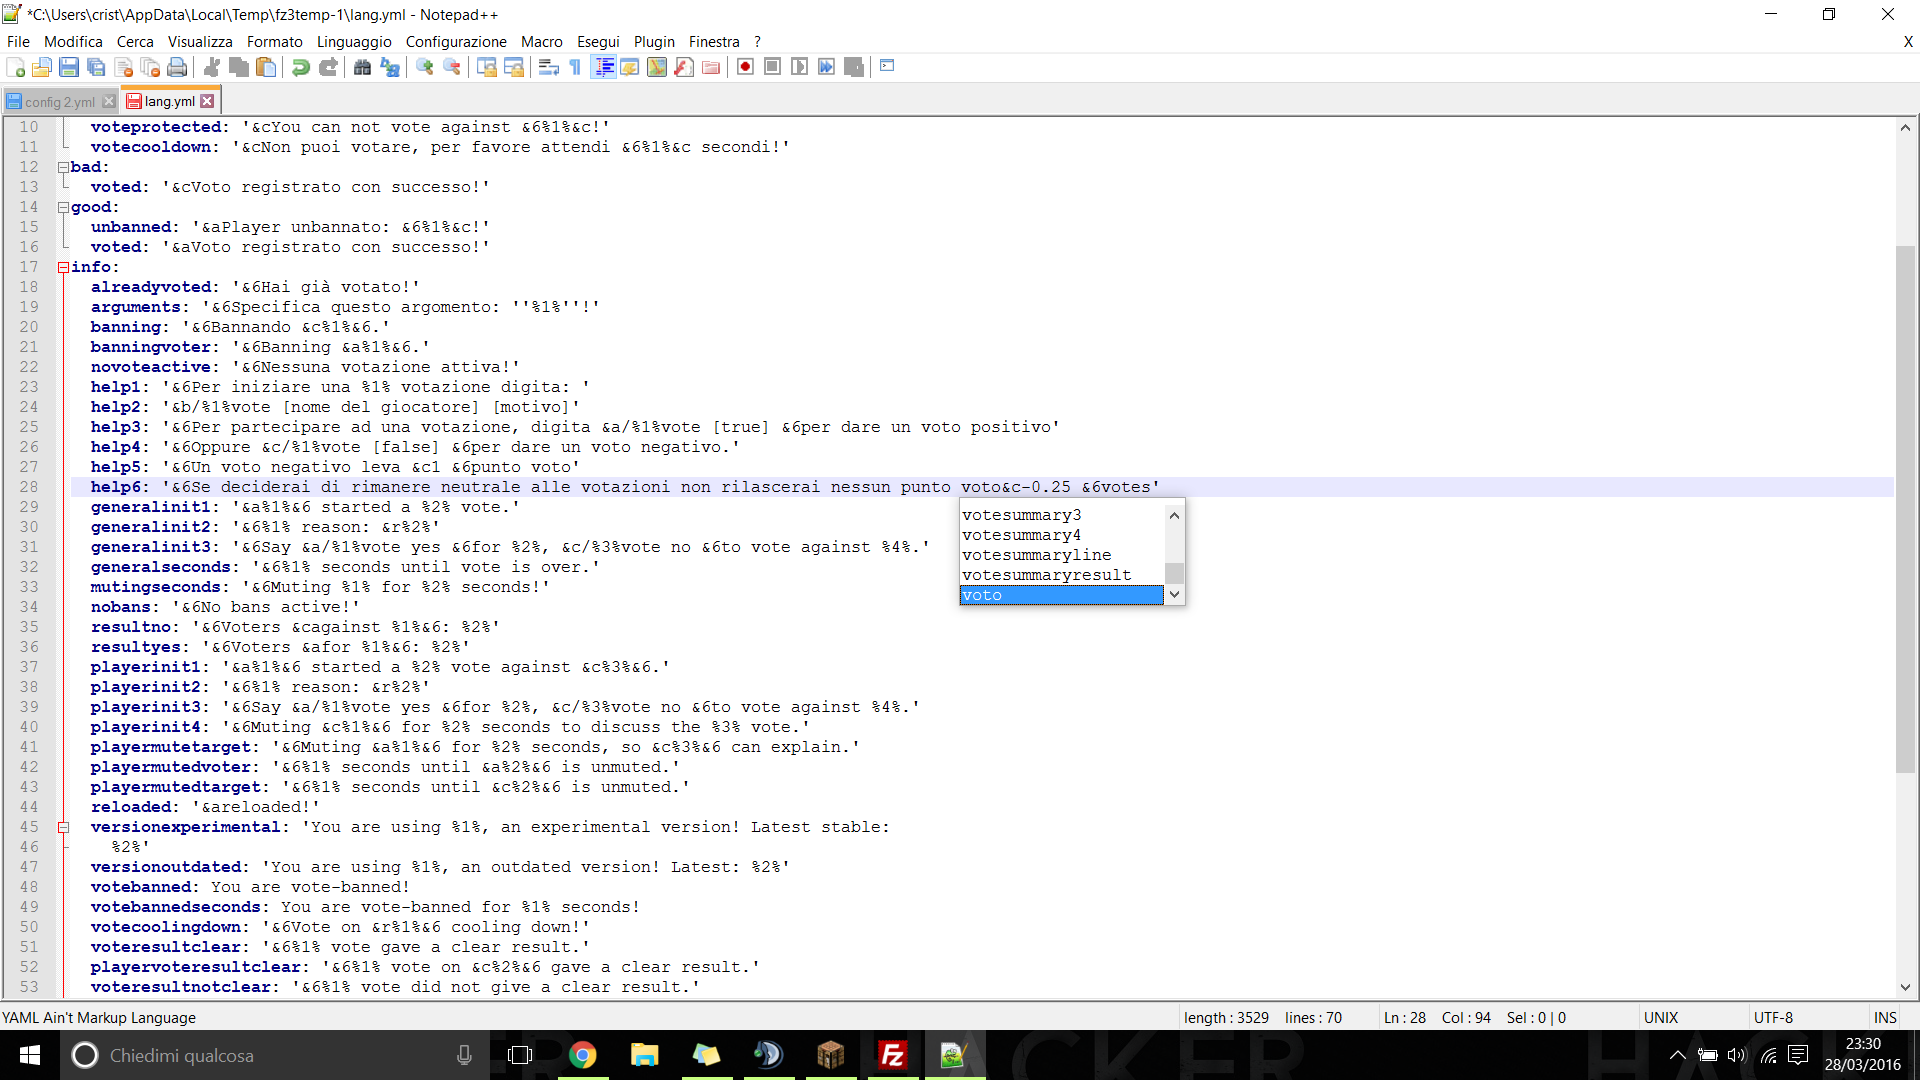The height and width of the screenshot is (1080, 1920).
Task: Collapse the versionexperimental fold marker
Action: coord(63,827)
